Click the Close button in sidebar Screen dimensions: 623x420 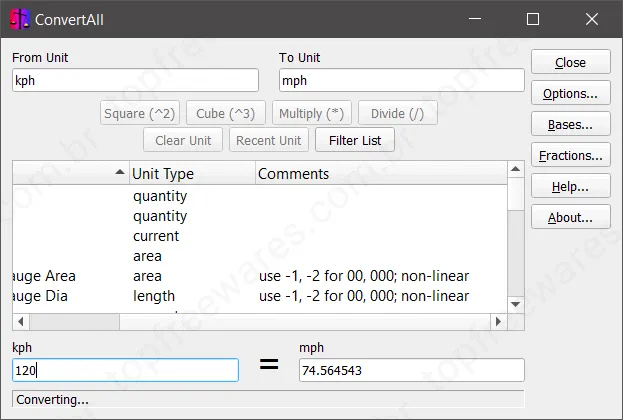[571, 62]
